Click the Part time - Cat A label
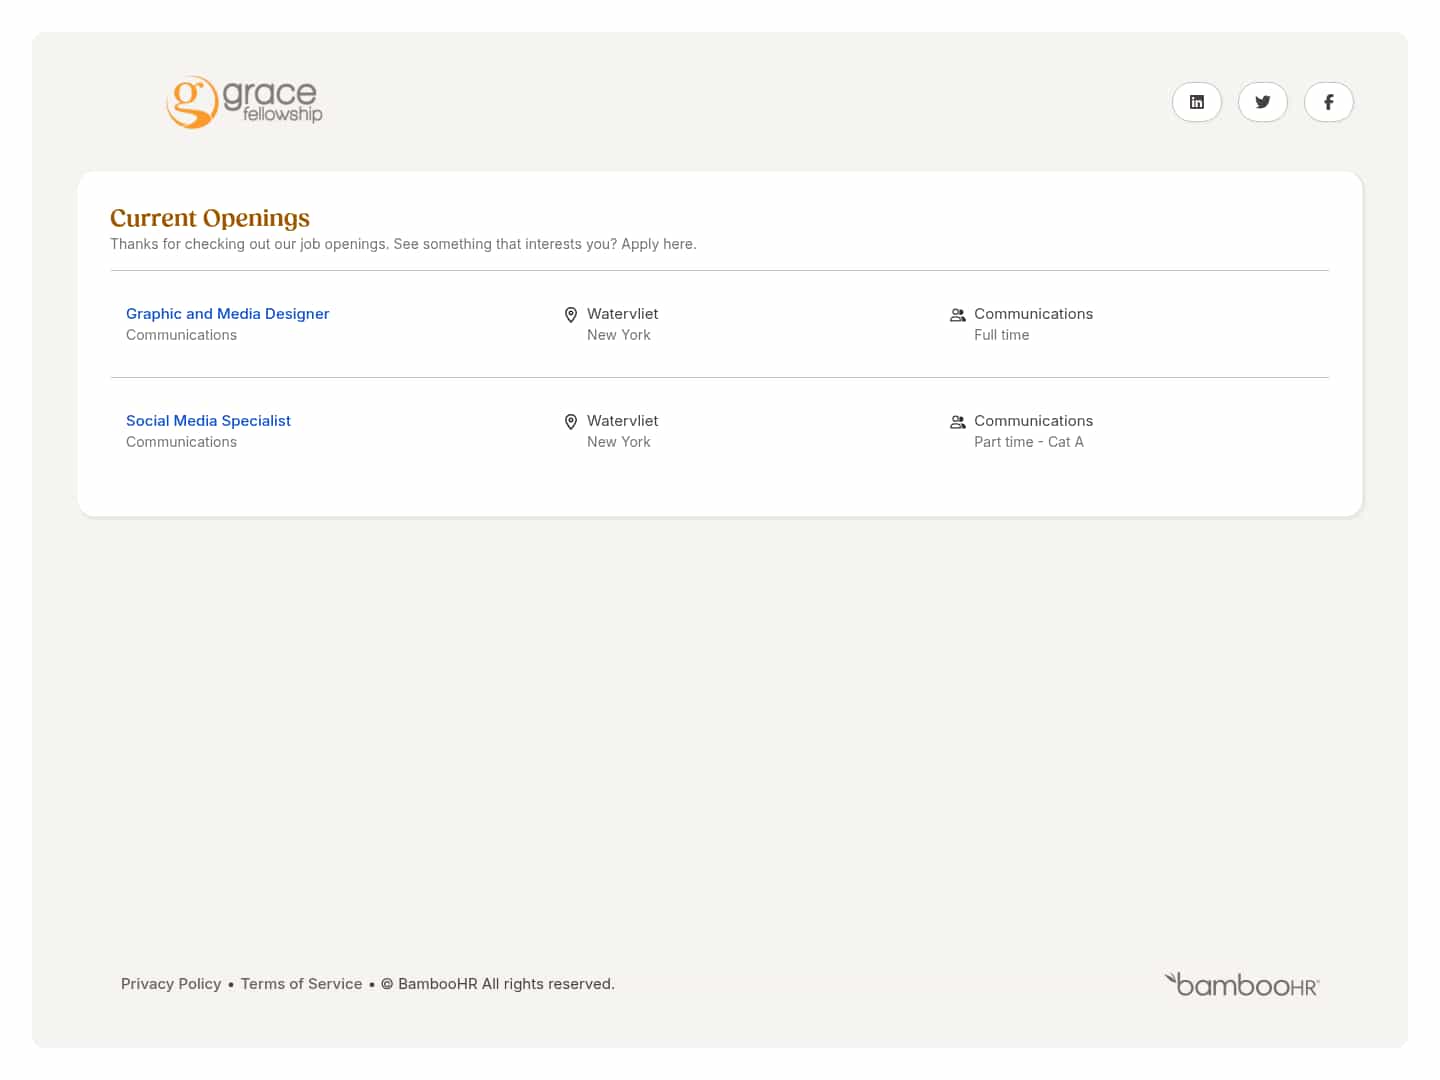The height and width of the screenshot is (1080, 1440). (x=1028, y=442)
